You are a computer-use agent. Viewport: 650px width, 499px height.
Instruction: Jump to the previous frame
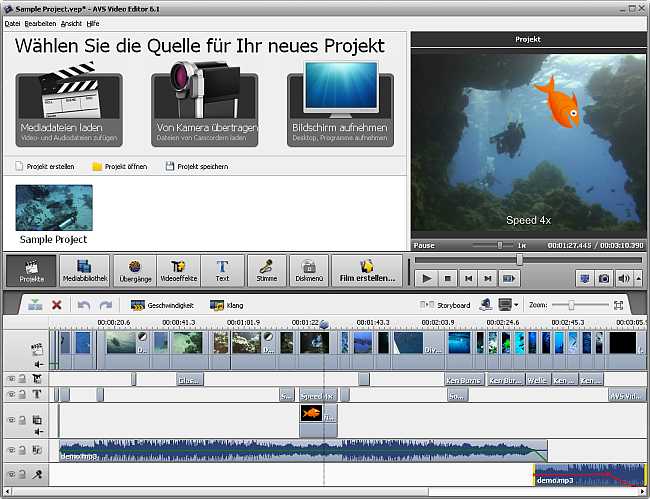[x=468, y=279]
